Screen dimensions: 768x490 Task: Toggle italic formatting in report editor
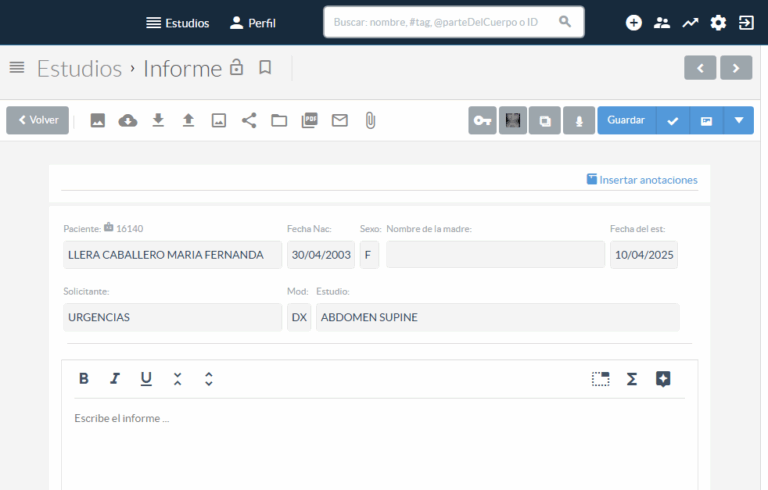click(x=115, y=379)
